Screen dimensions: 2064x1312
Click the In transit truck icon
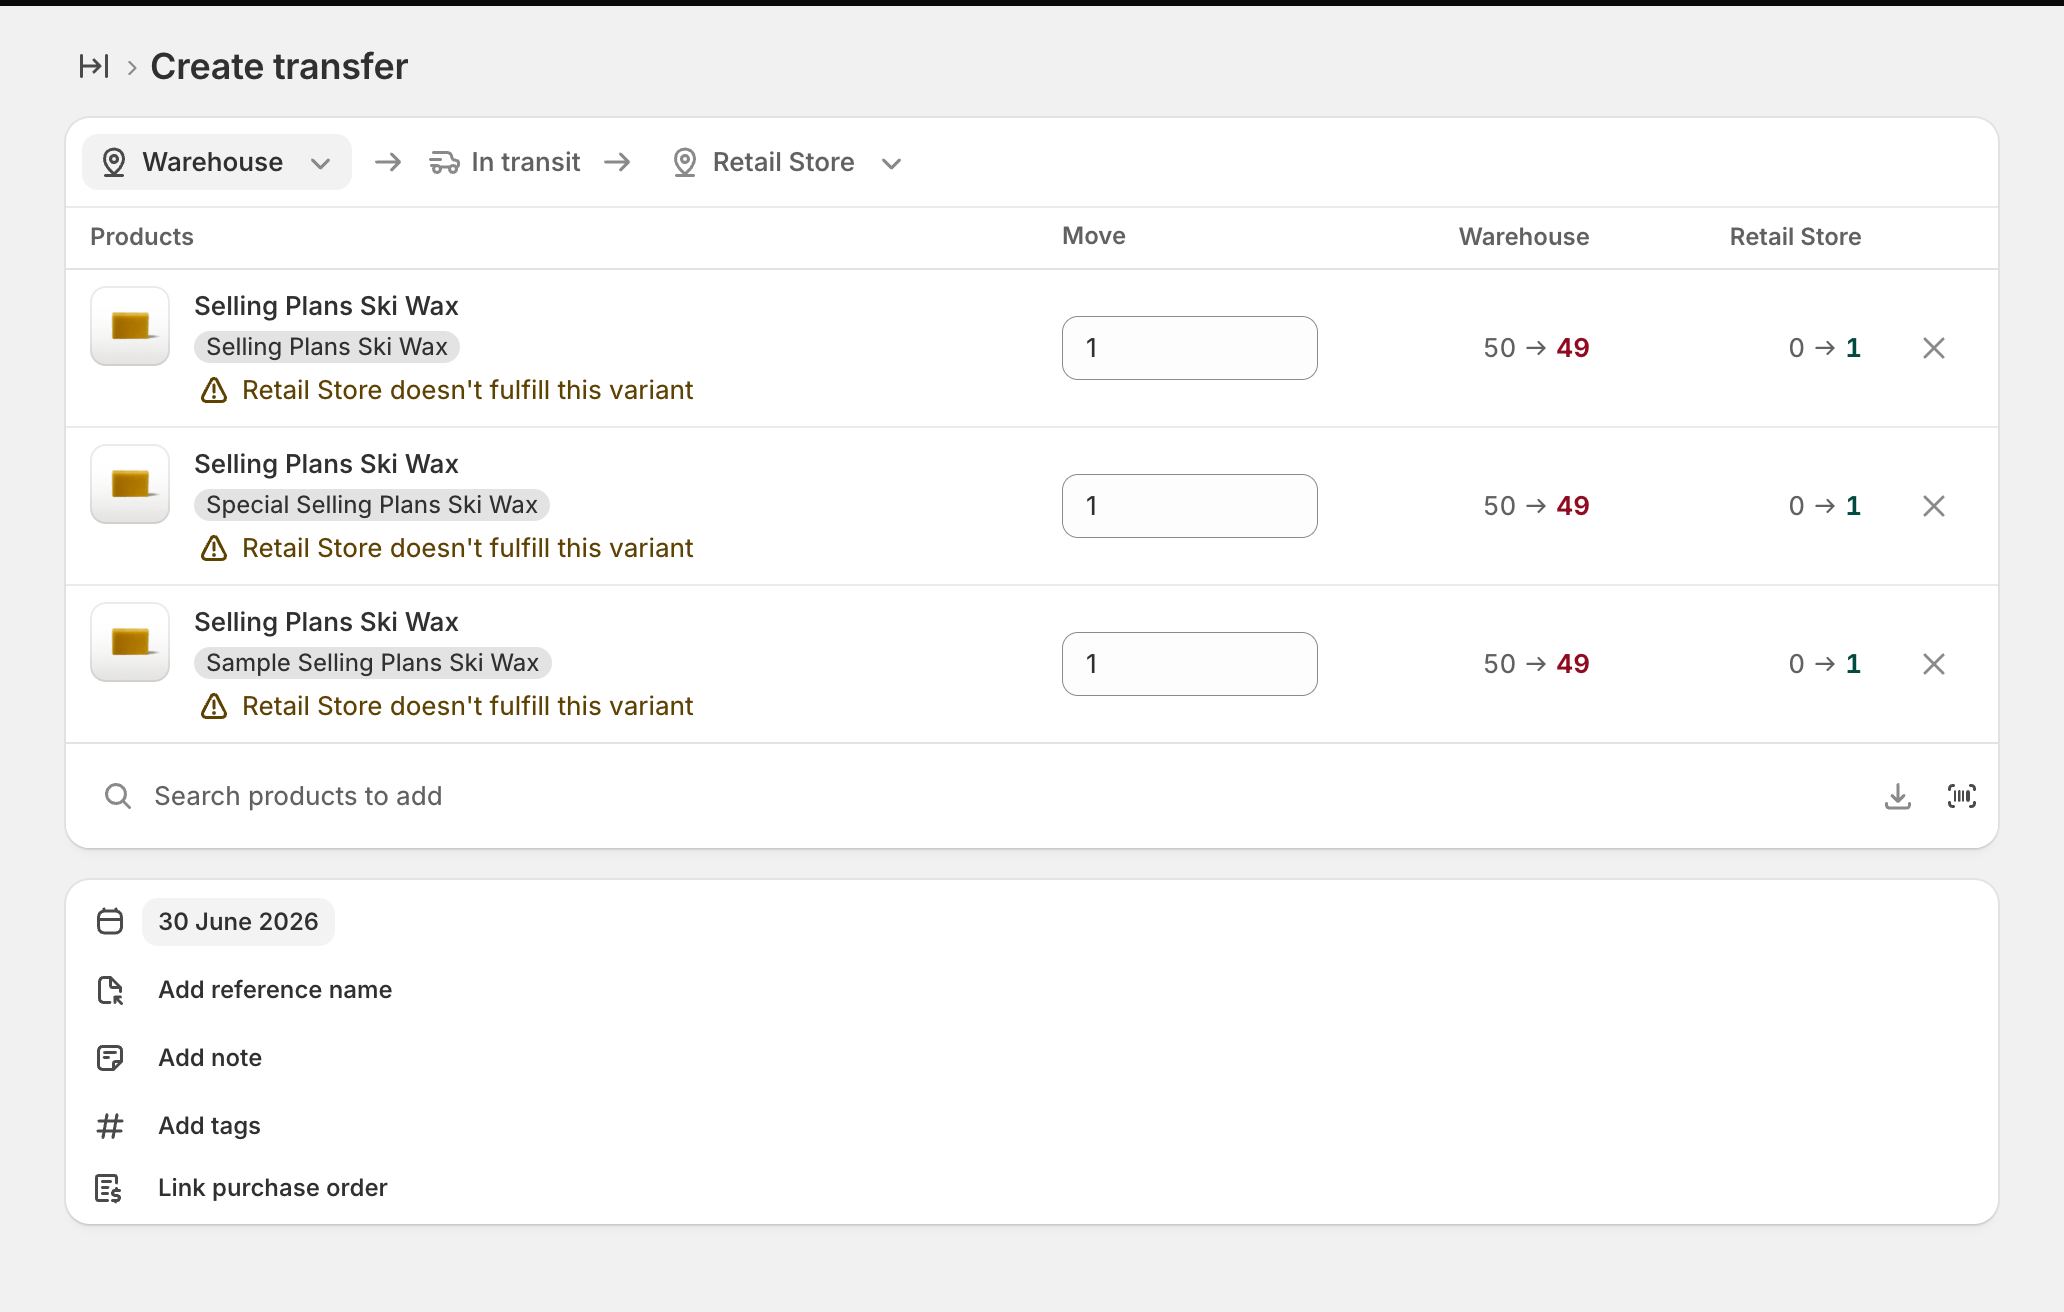pos(444,162)
